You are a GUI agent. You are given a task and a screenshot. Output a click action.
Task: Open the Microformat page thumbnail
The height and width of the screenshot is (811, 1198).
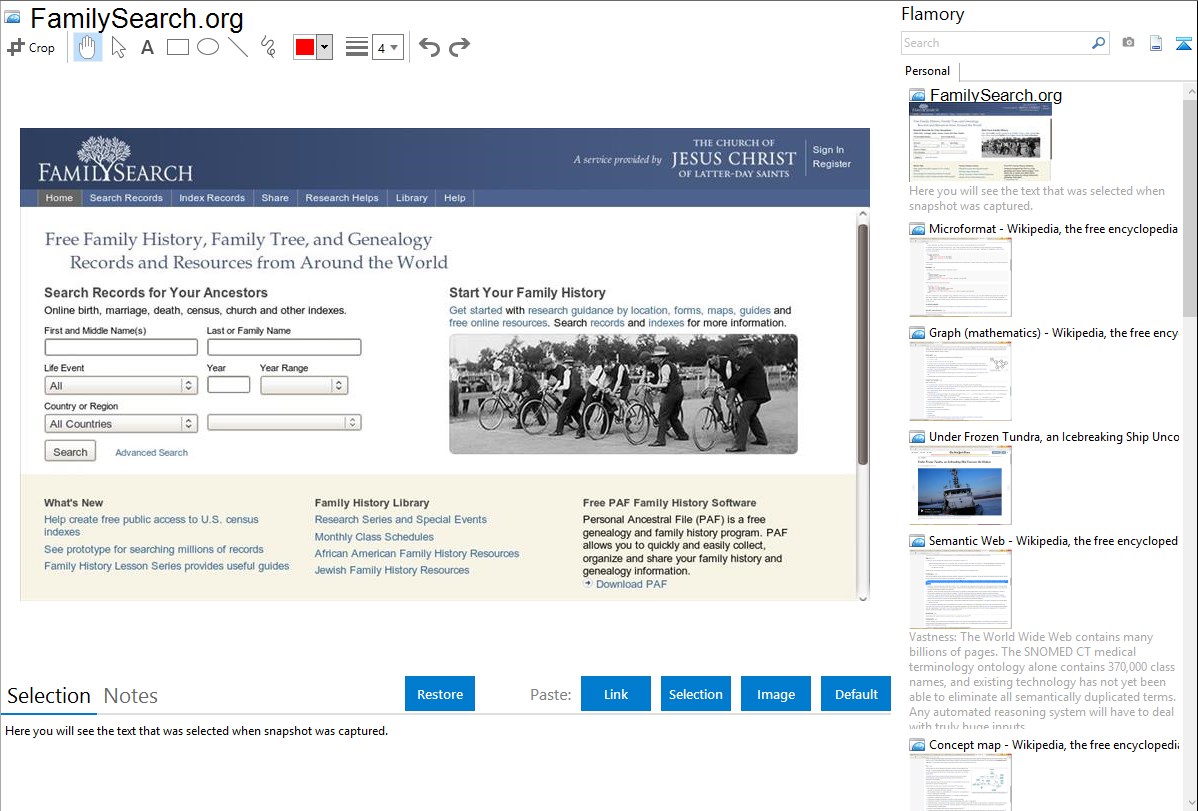[x=960, y=277]
